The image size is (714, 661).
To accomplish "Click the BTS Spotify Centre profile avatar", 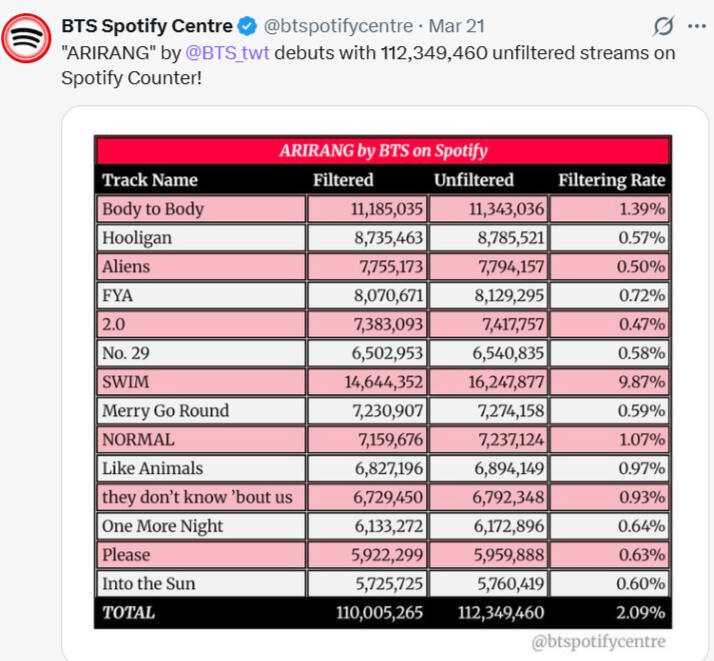I will click(26, 39).
